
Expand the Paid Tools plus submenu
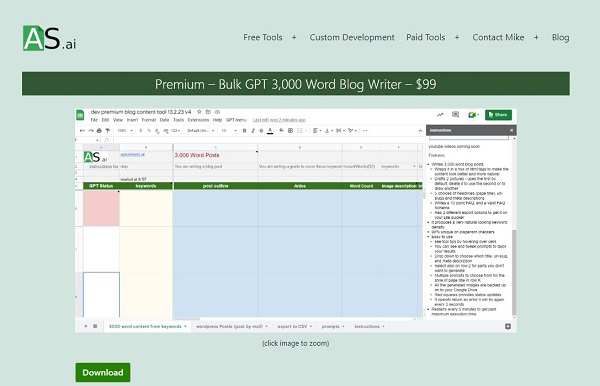(457, 37)
